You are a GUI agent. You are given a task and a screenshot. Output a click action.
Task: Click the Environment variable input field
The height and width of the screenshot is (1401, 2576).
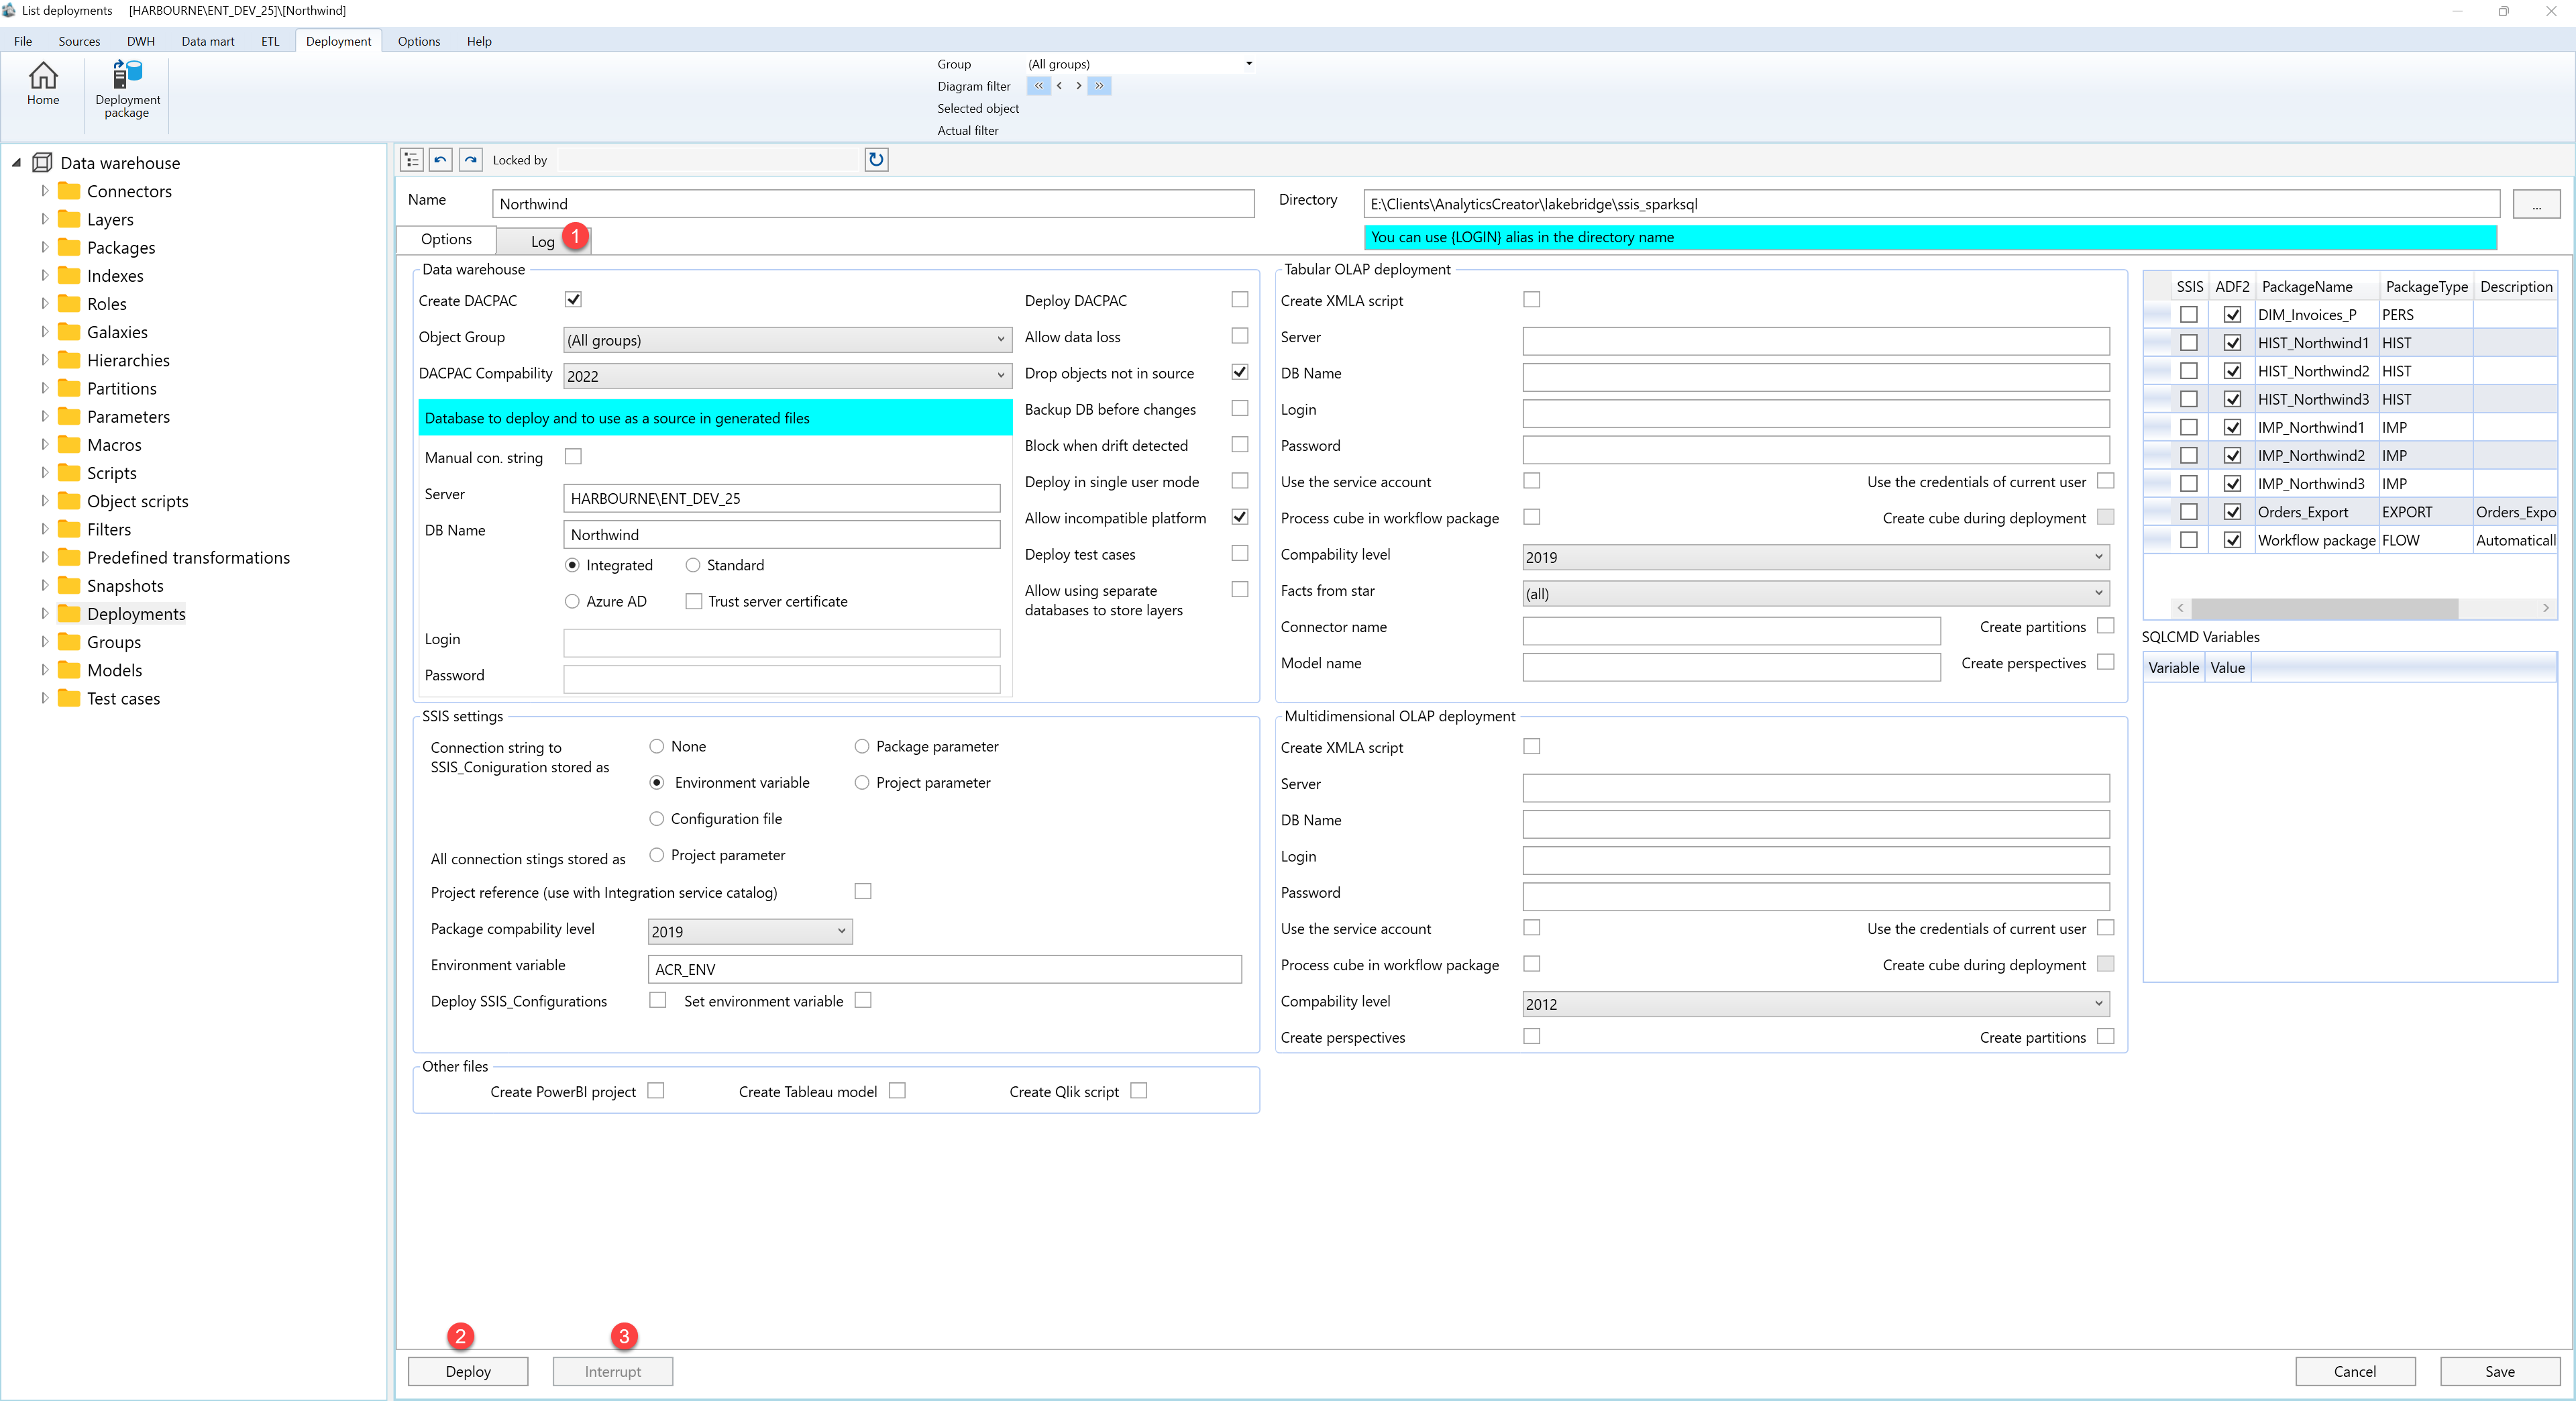click(x=945, y=969)
